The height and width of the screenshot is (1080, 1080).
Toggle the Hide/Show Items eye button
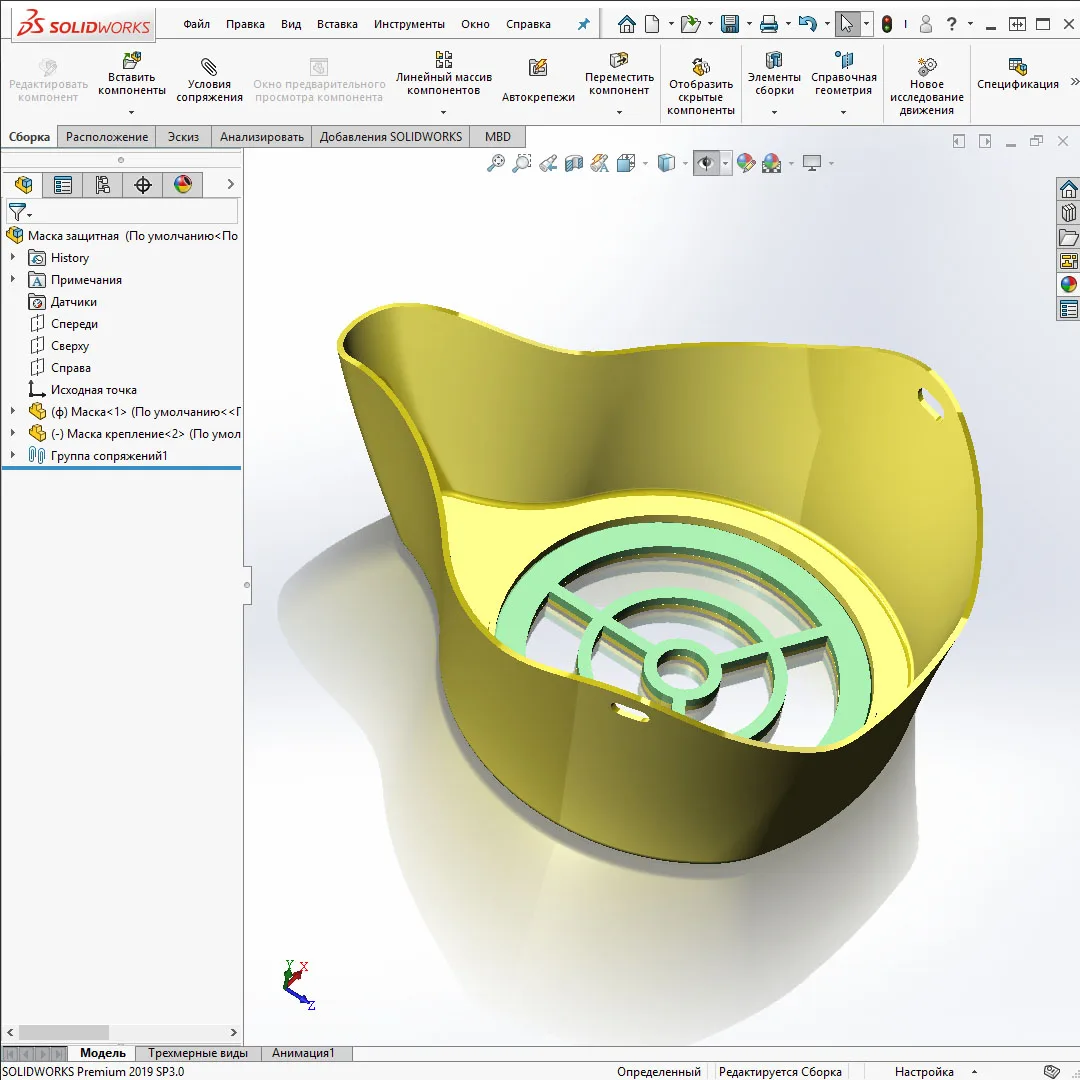click(x=706, y=163)
